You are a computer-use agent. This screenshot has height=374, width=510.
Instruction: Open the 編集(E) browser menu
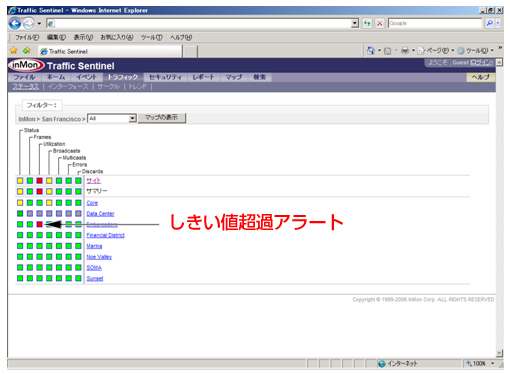coord(56,37)
